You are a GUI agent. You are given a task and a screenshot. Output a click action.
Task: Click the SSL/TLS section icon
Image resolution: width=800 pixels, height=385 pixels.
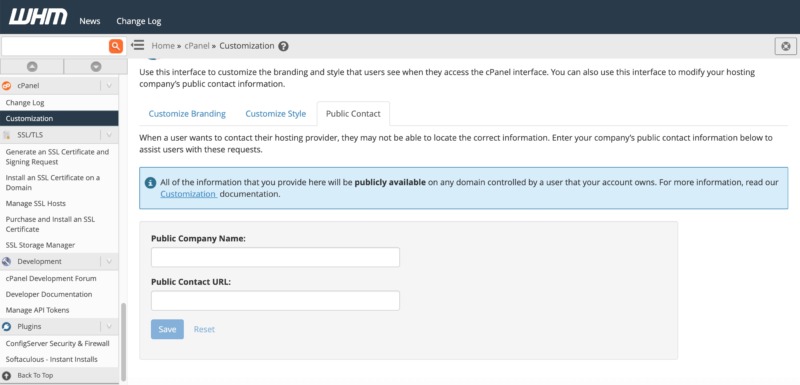point(7,135)
